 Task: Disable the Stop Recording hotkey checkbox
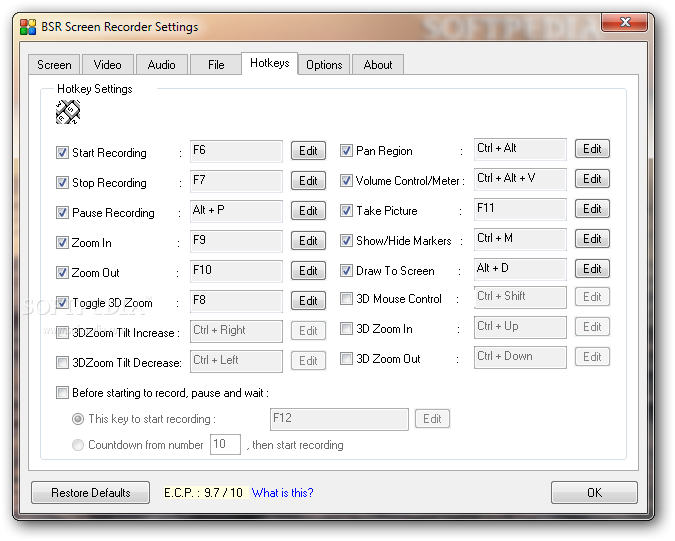[x=62, y=183]
